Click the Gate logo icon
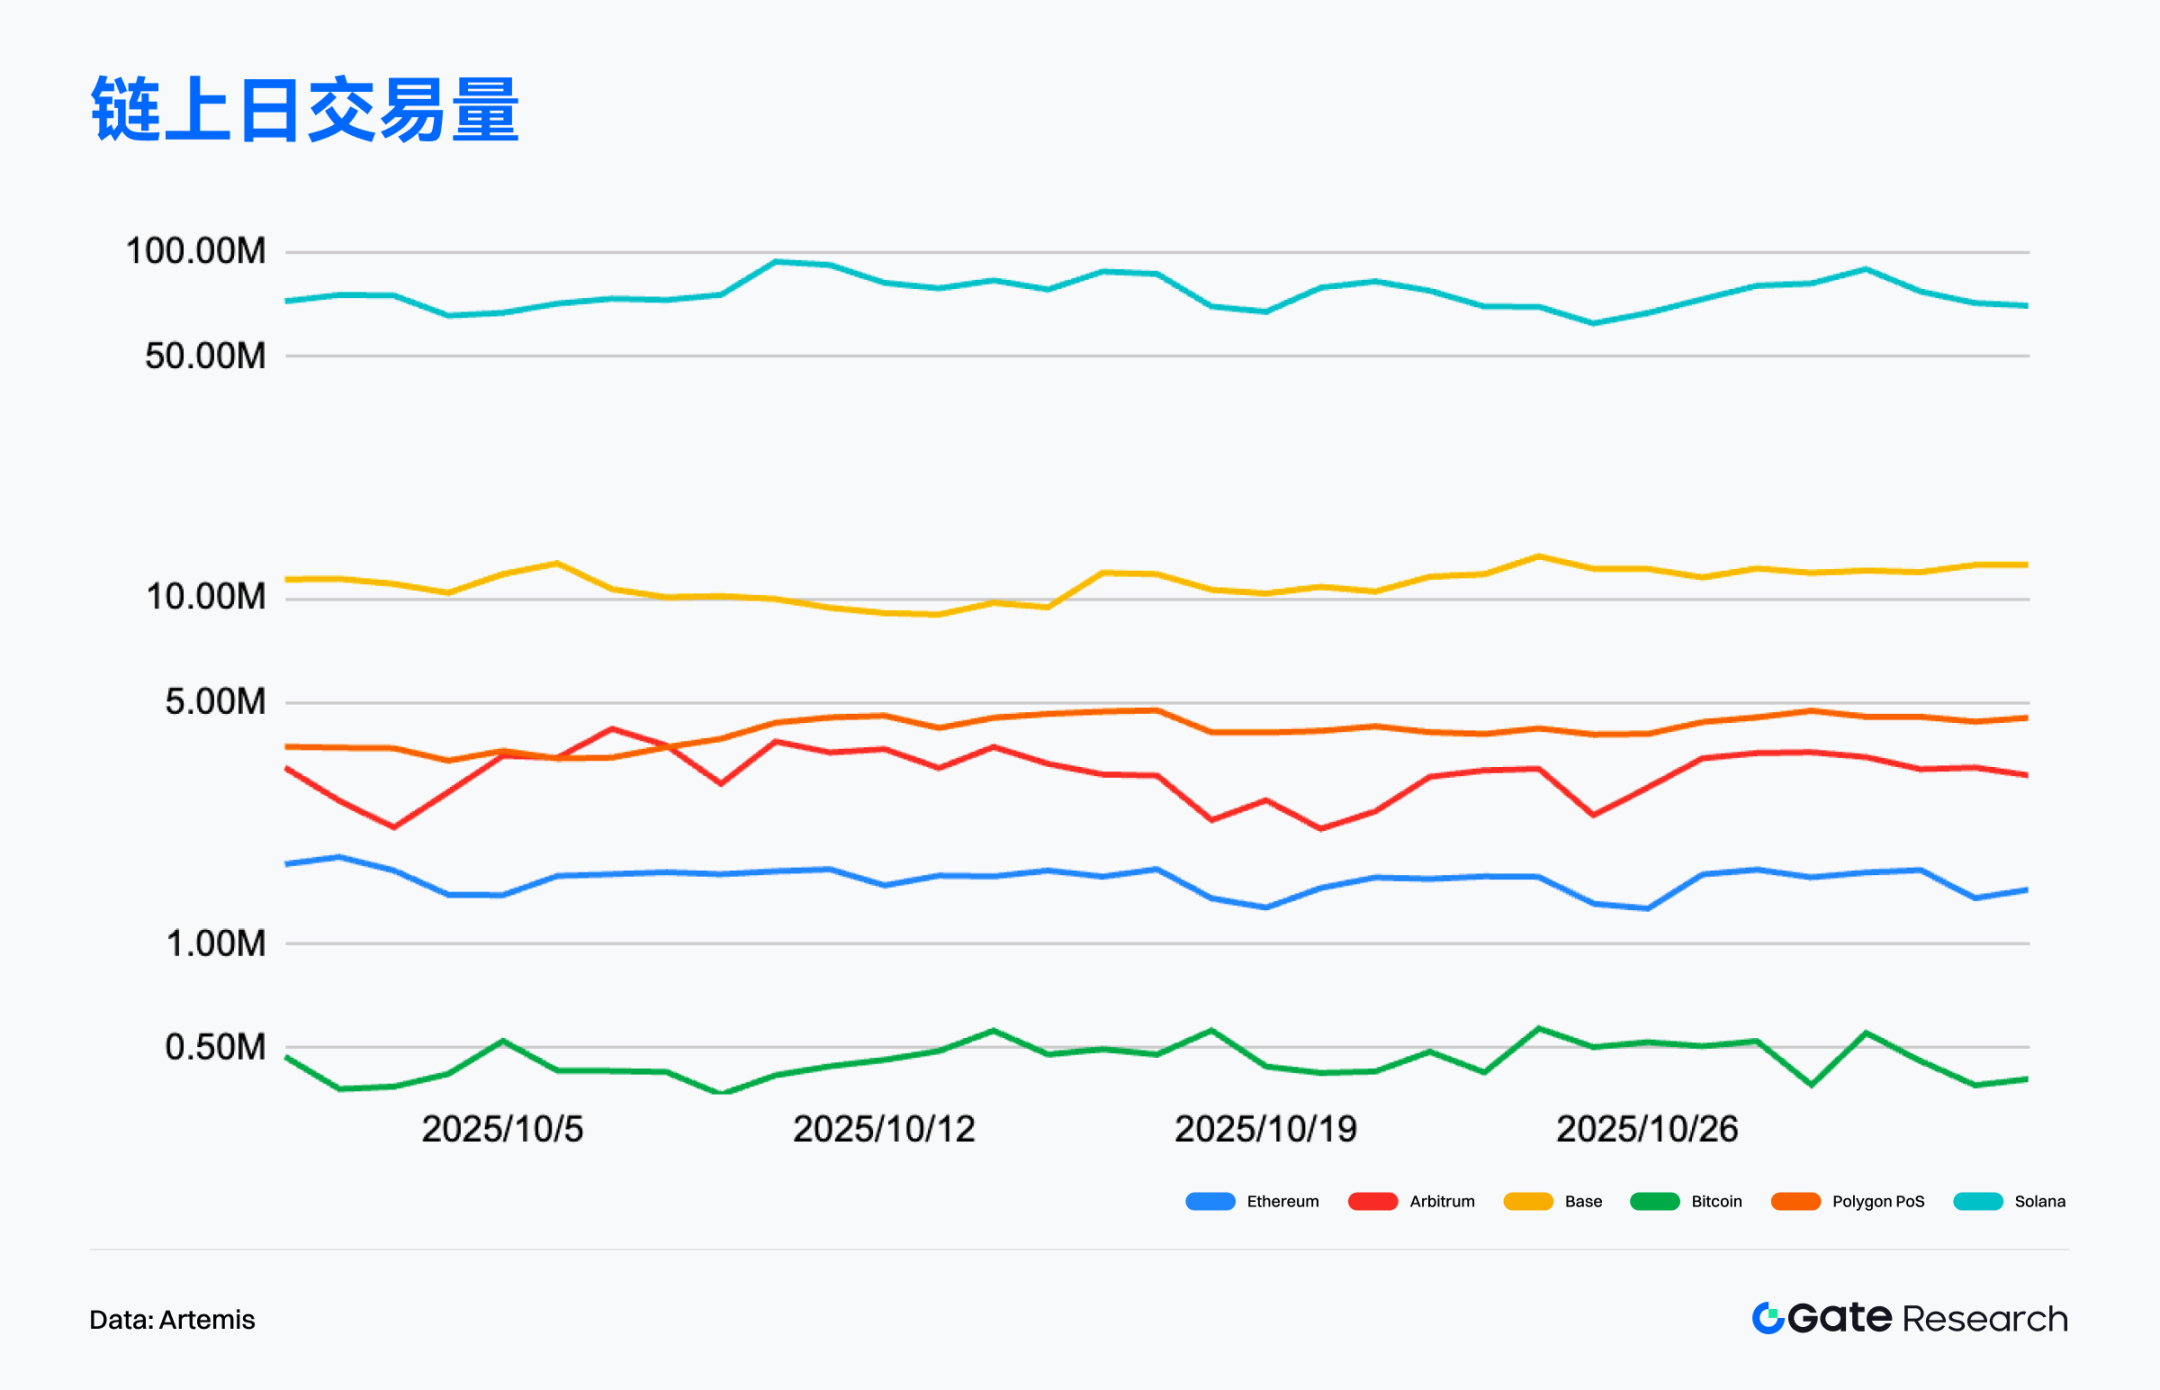2160x1390 pixels. pyautogui.click(x=1768, y=1318)
